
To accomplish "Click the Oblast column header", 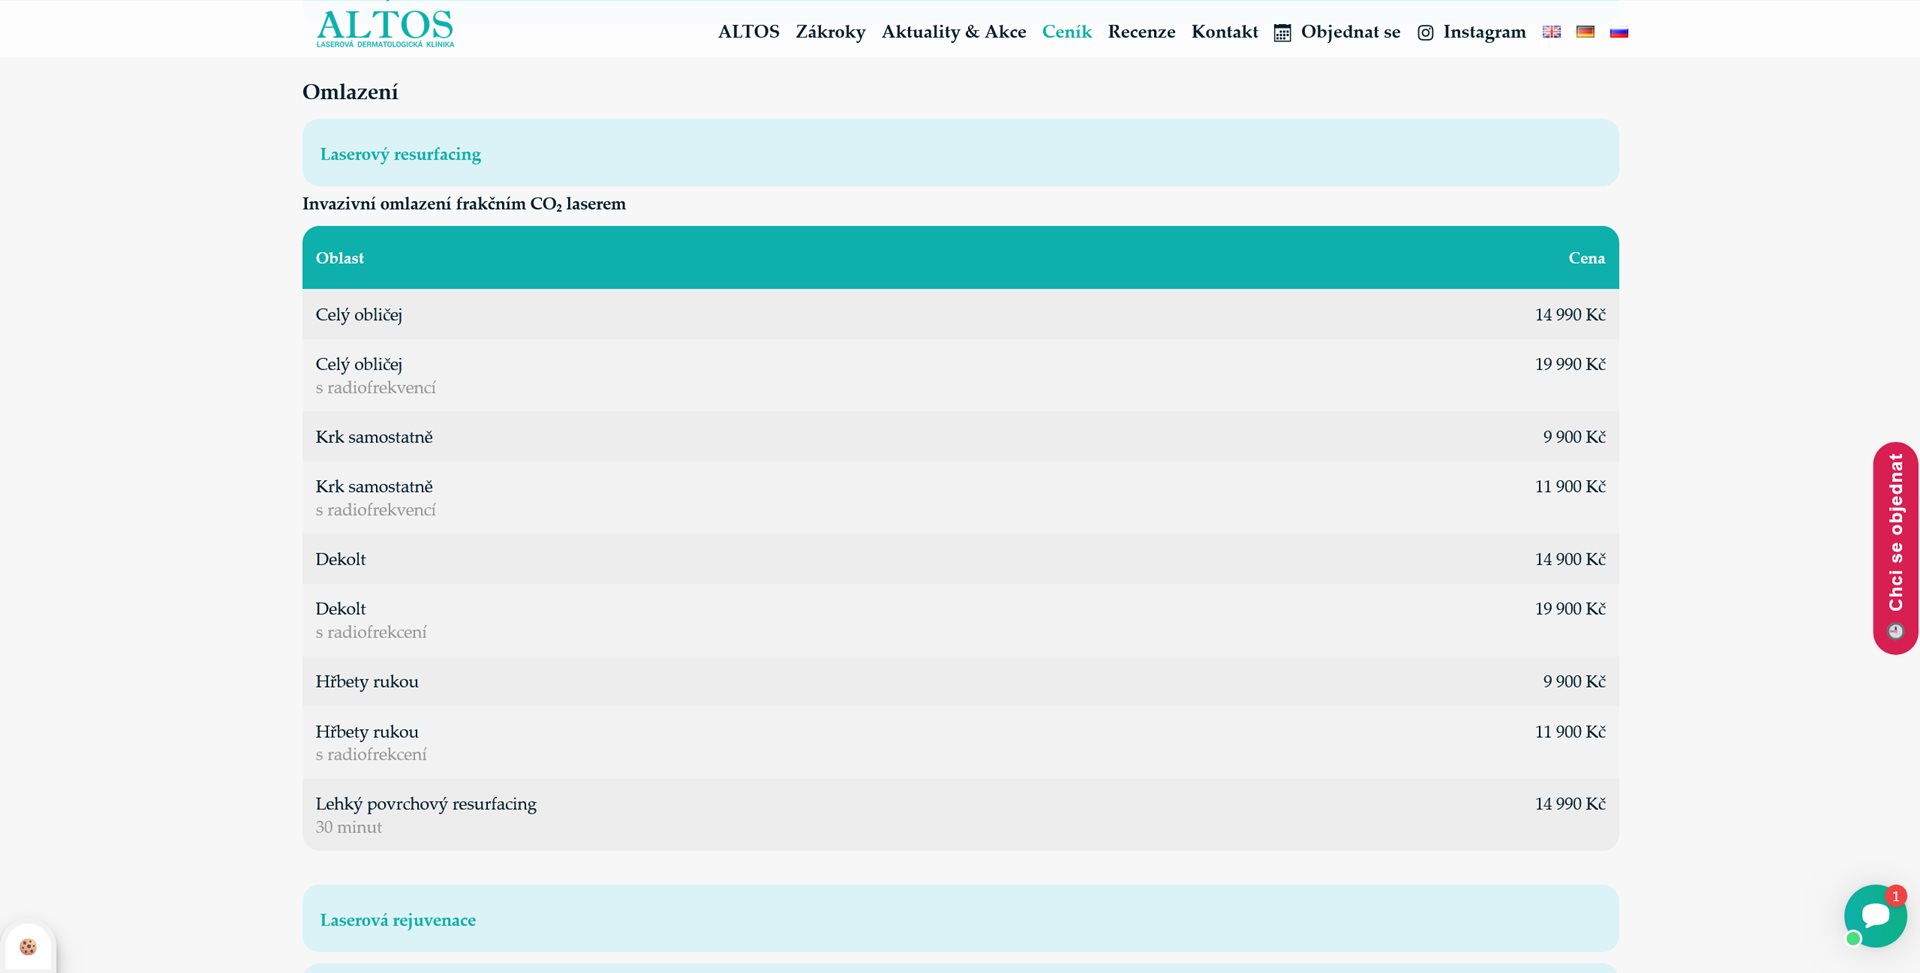I will pos(340,258).
